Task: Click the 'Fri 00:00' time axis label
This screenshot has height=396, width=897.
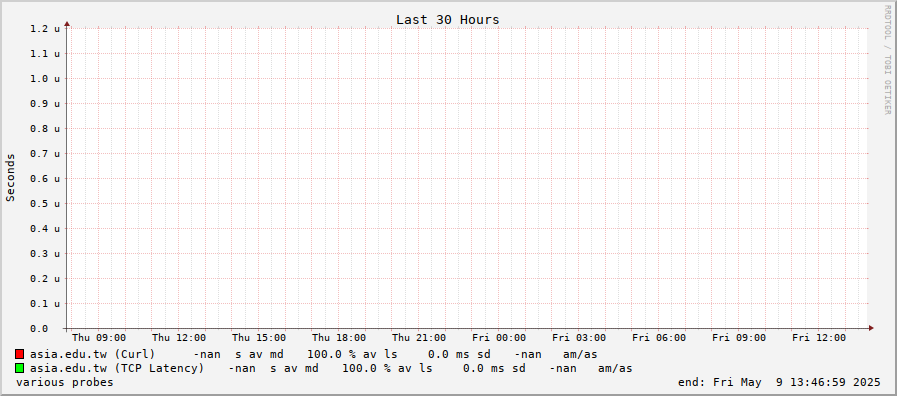Action: coord(499,338)
